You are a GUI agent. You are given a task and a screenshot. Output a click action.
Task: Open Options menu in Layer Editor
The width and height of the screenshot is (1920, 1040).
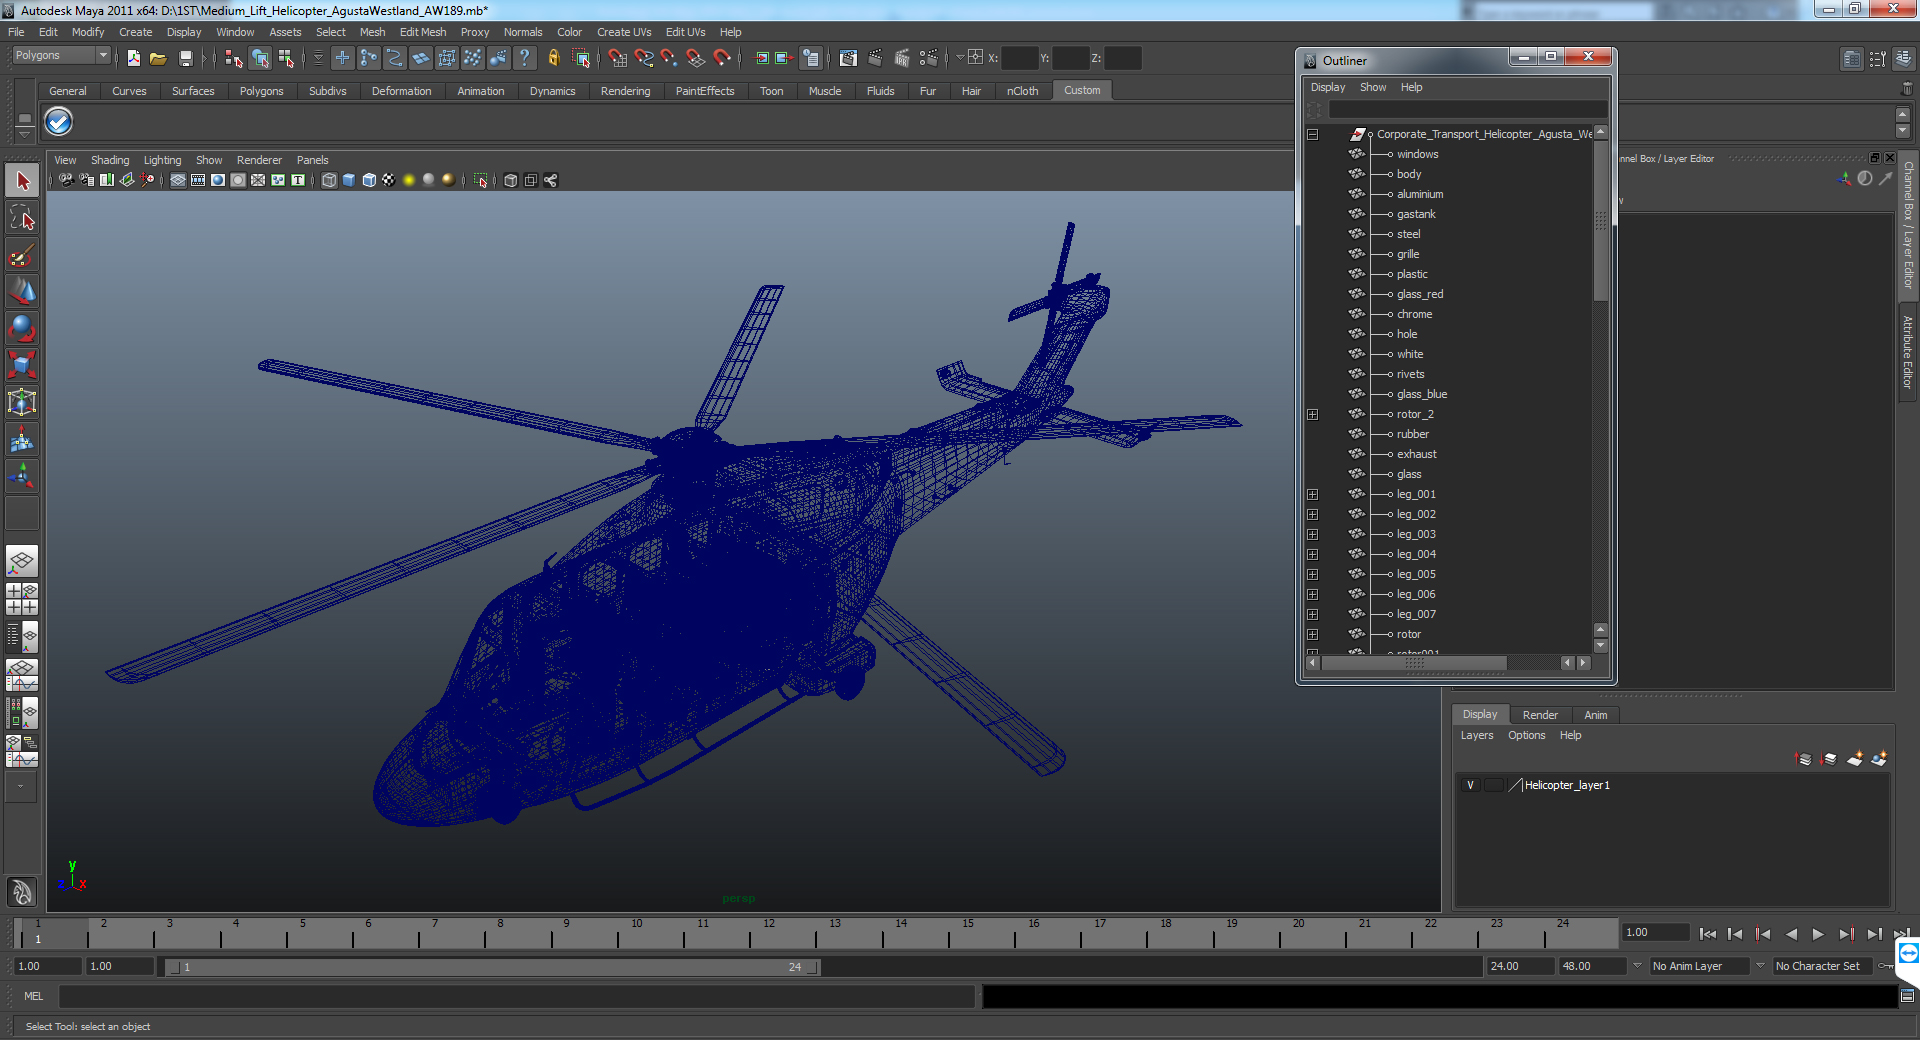pos(1527,736)
